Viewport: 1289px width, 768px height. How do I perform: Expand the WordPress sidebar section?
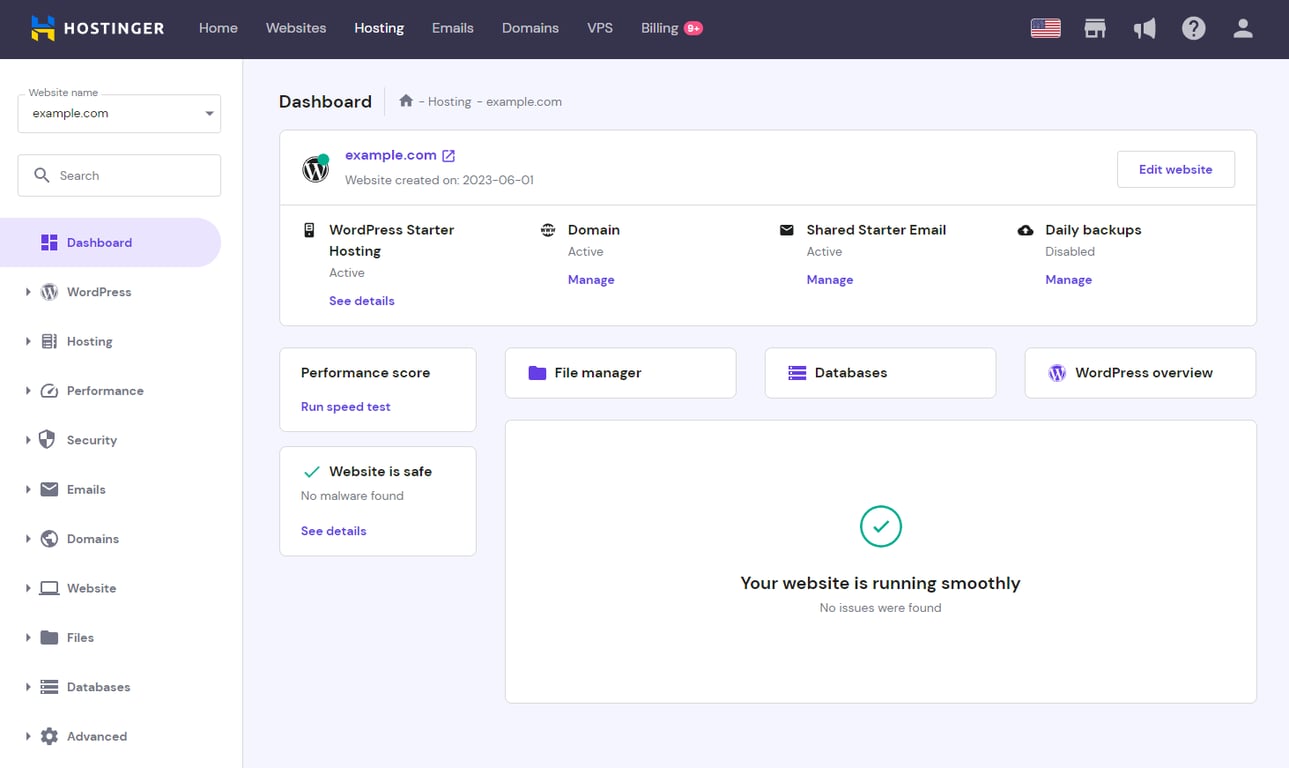click(x=99, y=292)
